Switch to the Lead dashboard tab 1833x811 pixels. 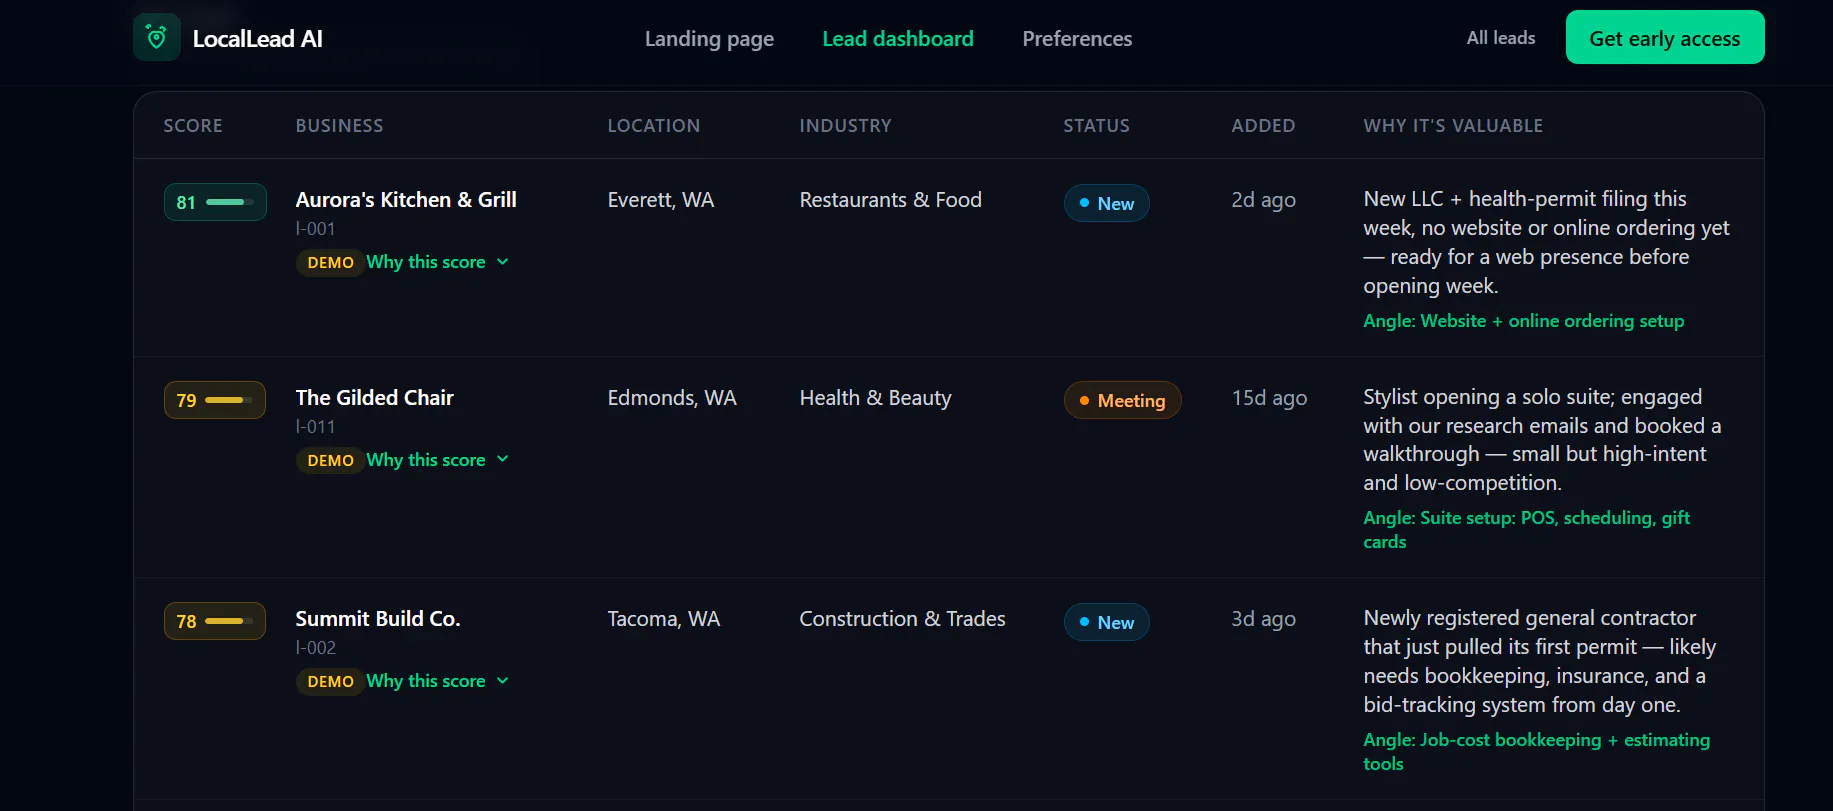click(898, 39)
